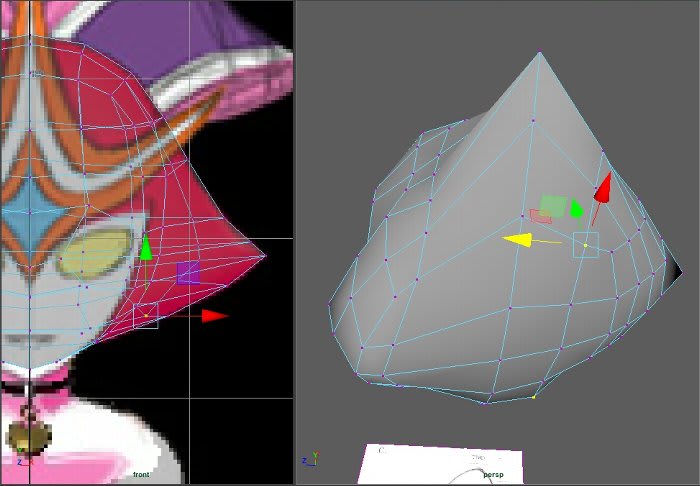Grab the red X-axis arrow in front view
This screenshot has height=486, width=700.
[x=216, y=316]
